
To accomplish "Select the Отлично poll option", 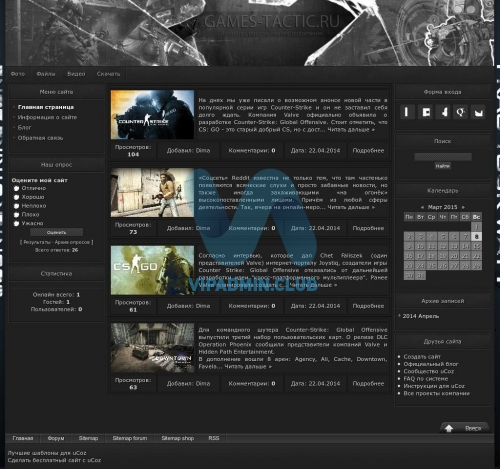I will coord(16,189).
